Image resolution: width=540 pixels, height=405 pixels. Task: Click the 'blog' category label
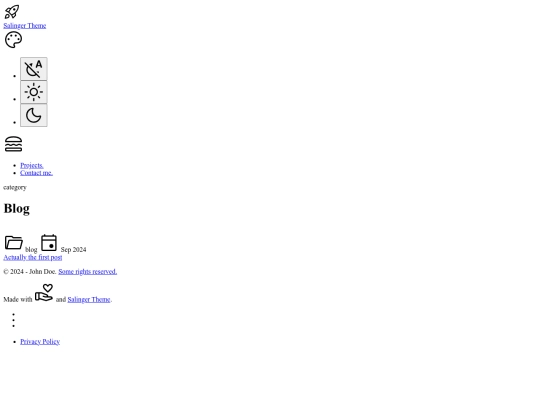pyautogui.click(x=31, y=249)
